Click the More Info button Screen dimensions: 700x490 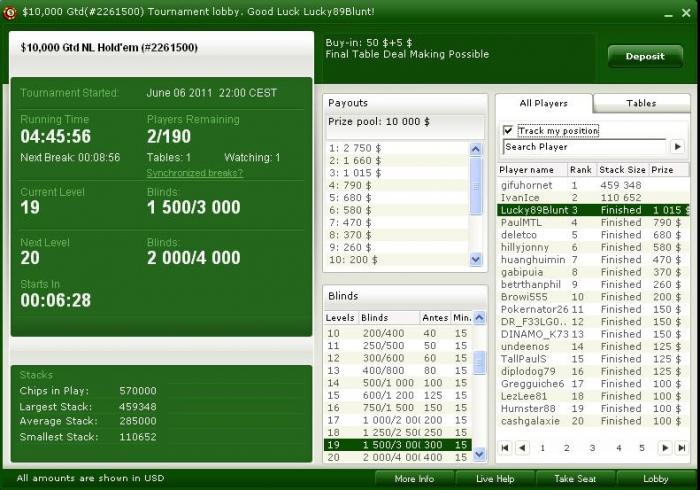(x=414, y=479)
